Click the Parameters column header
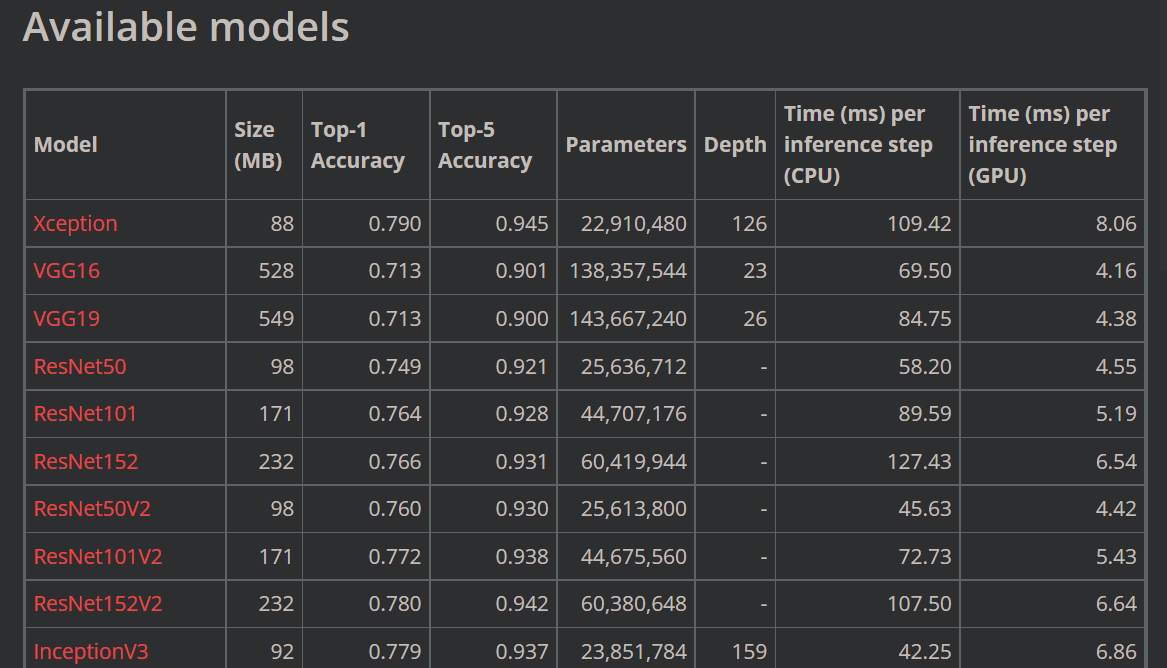This screenshot has width=1167, height=668. [625, 144]
